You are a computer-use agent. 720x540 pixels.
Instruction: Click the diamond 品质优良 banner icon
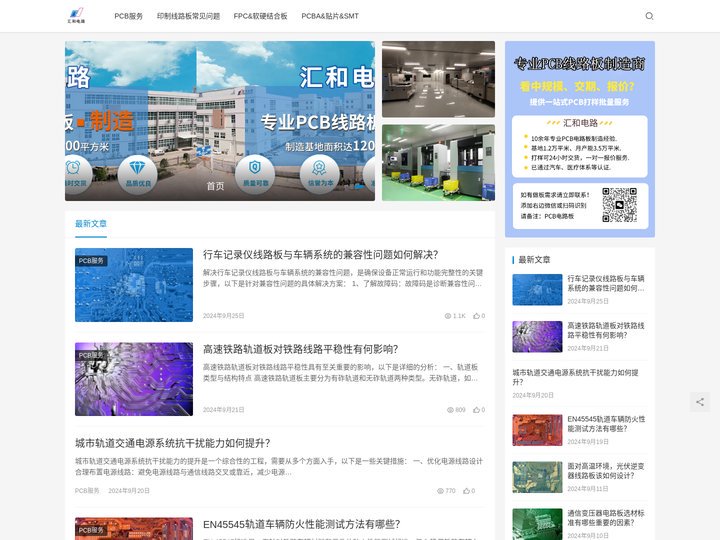point(137,174)
